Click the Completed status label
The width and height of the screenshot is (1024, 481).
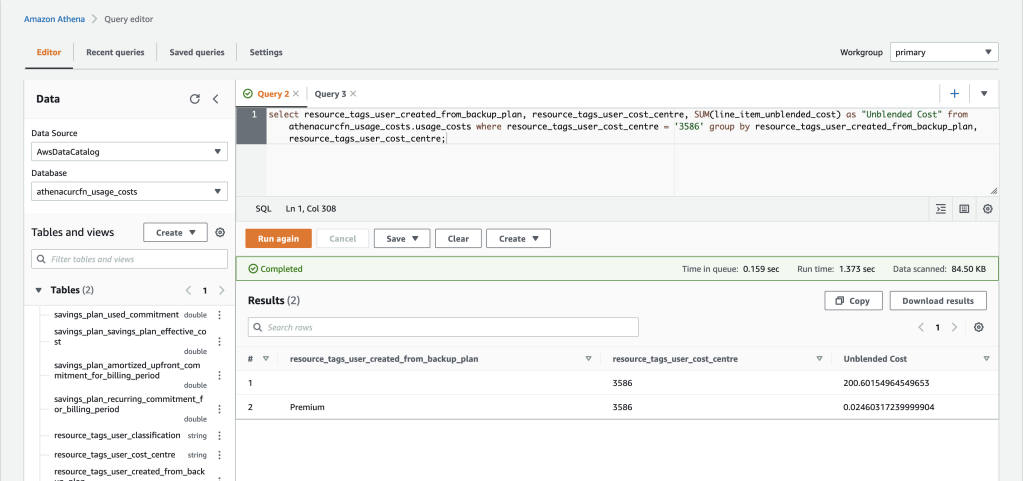[x=276, y=269]
